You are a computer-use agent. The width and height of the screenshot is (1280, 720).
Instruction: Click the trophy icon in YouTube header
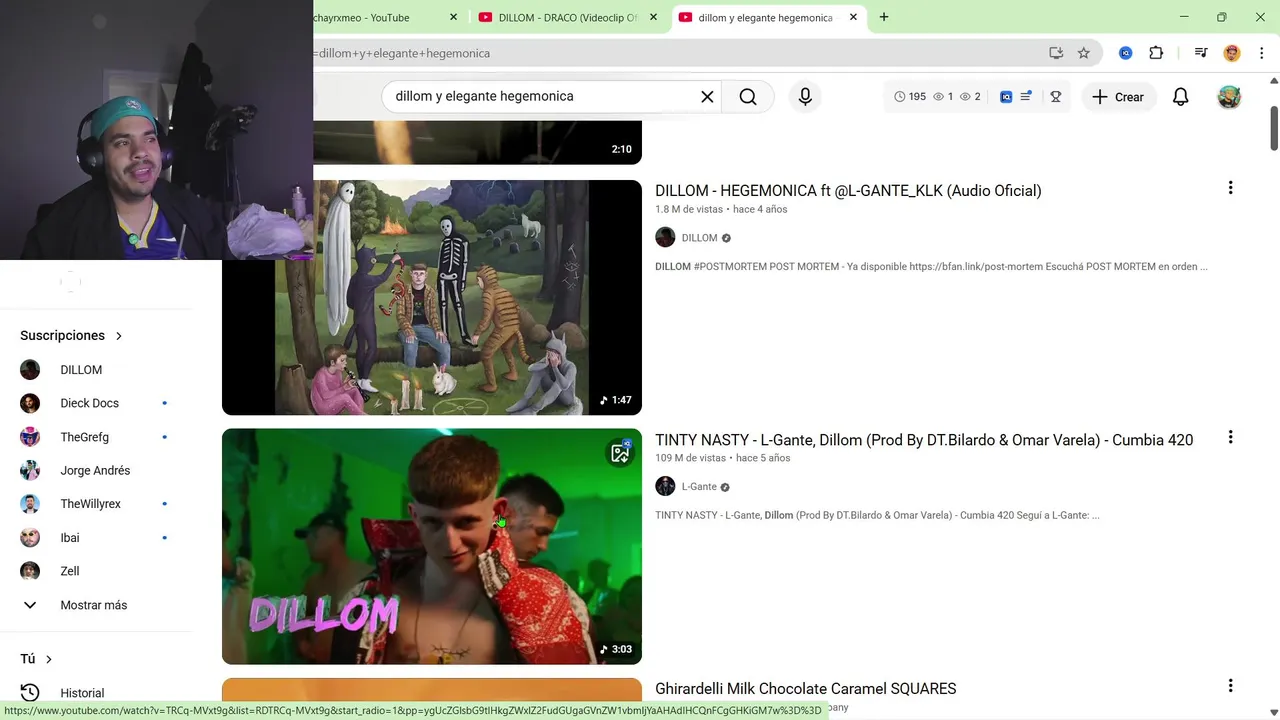coord(1055,96)
